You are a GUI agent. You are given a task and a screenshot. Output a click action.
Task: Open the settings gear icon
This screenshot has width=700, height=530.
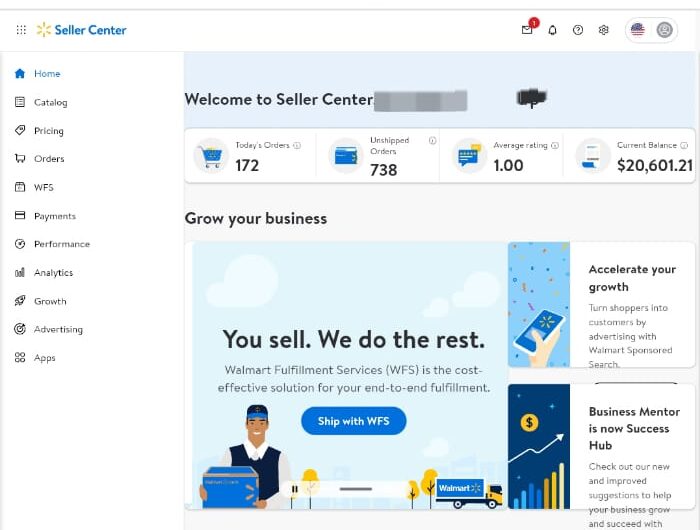(x=604, y=30)
